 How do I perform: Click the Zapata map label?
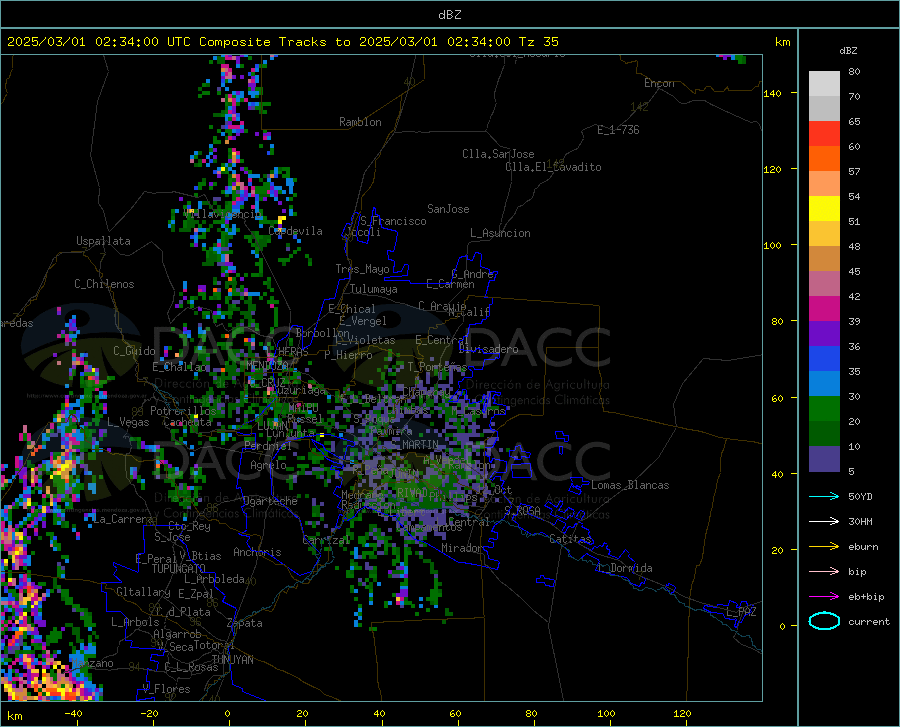(245, 623)
